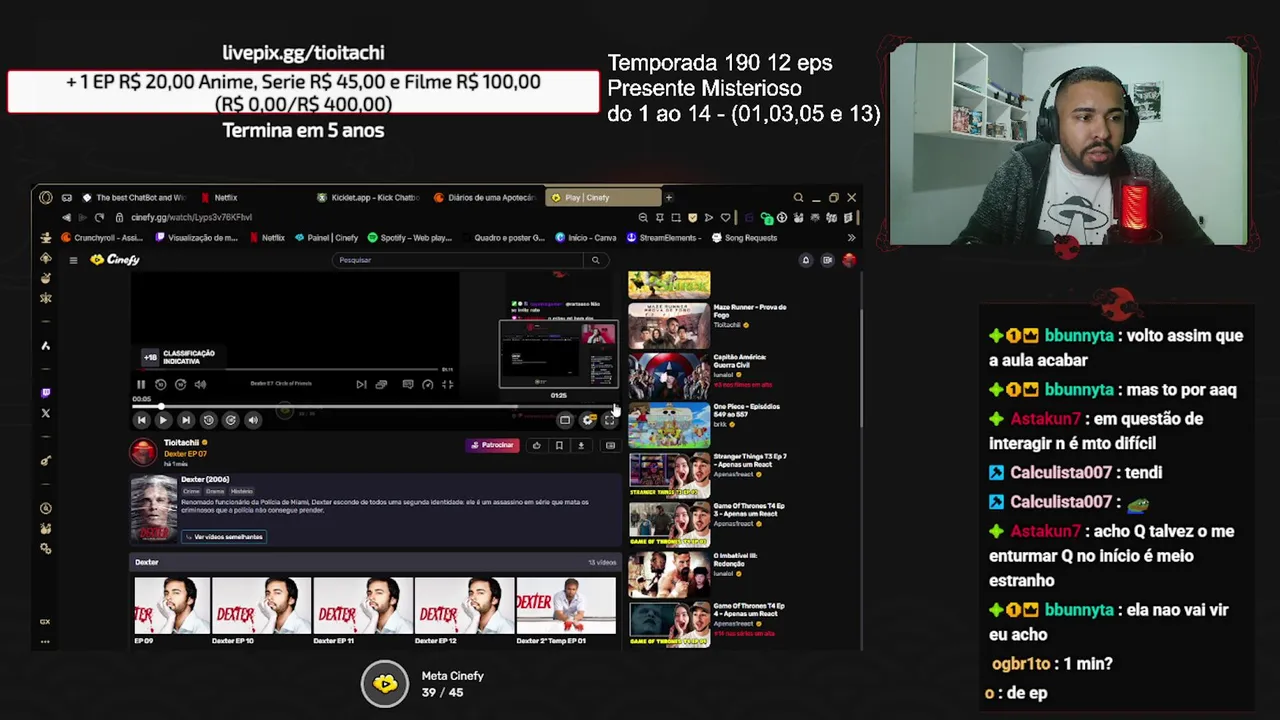Viewport: 1280px width, 720px height.
Task: Open StreamElements bookmark
Action: [x=662, y=238]
